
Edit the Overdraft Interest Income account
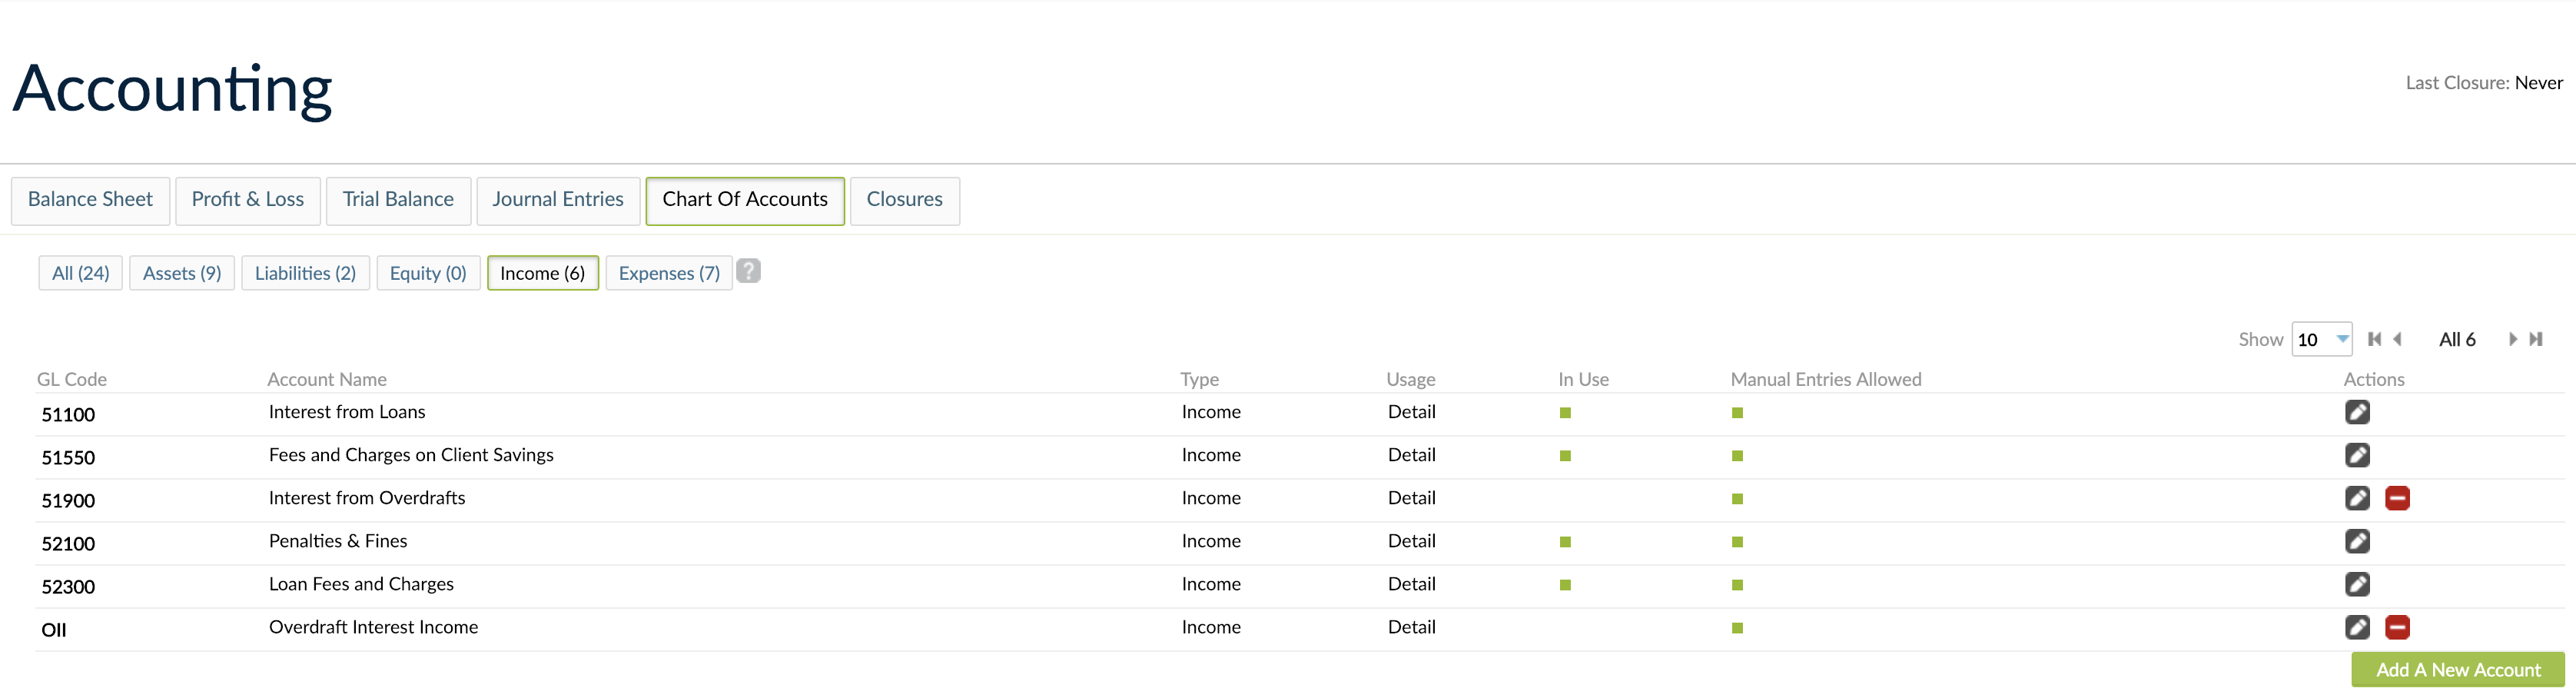tap(2358, 628)
